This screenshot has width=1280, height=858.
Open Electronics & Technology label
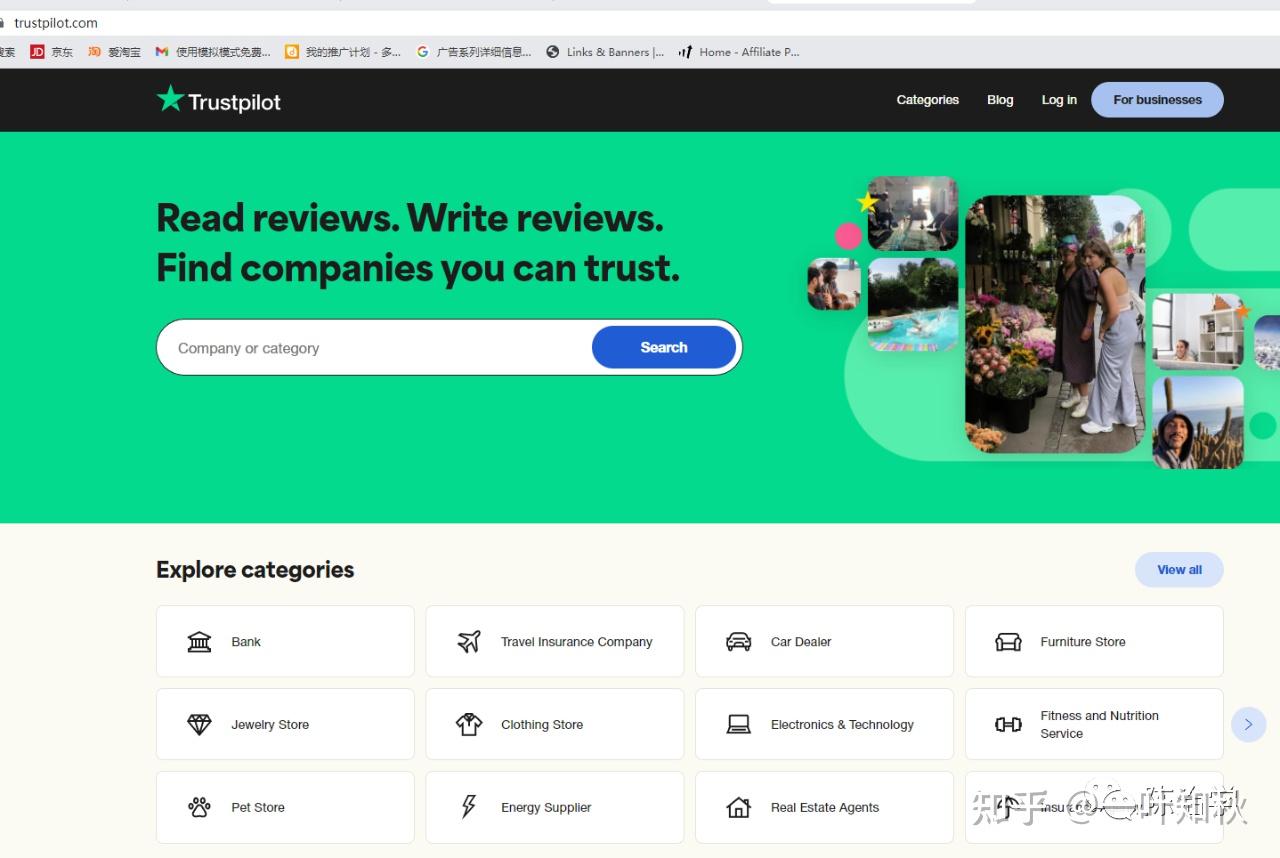coord(842,725)
